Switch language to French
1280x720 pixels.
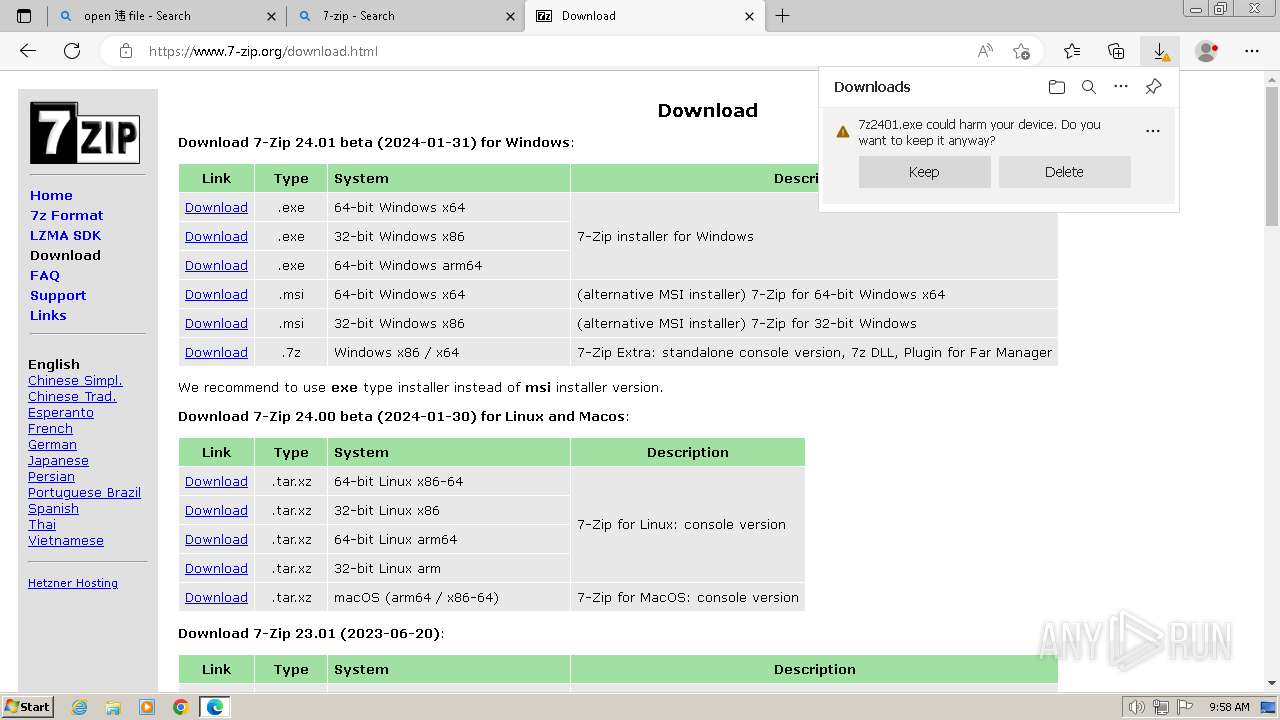pyautogui.click(x=50, y=428)
